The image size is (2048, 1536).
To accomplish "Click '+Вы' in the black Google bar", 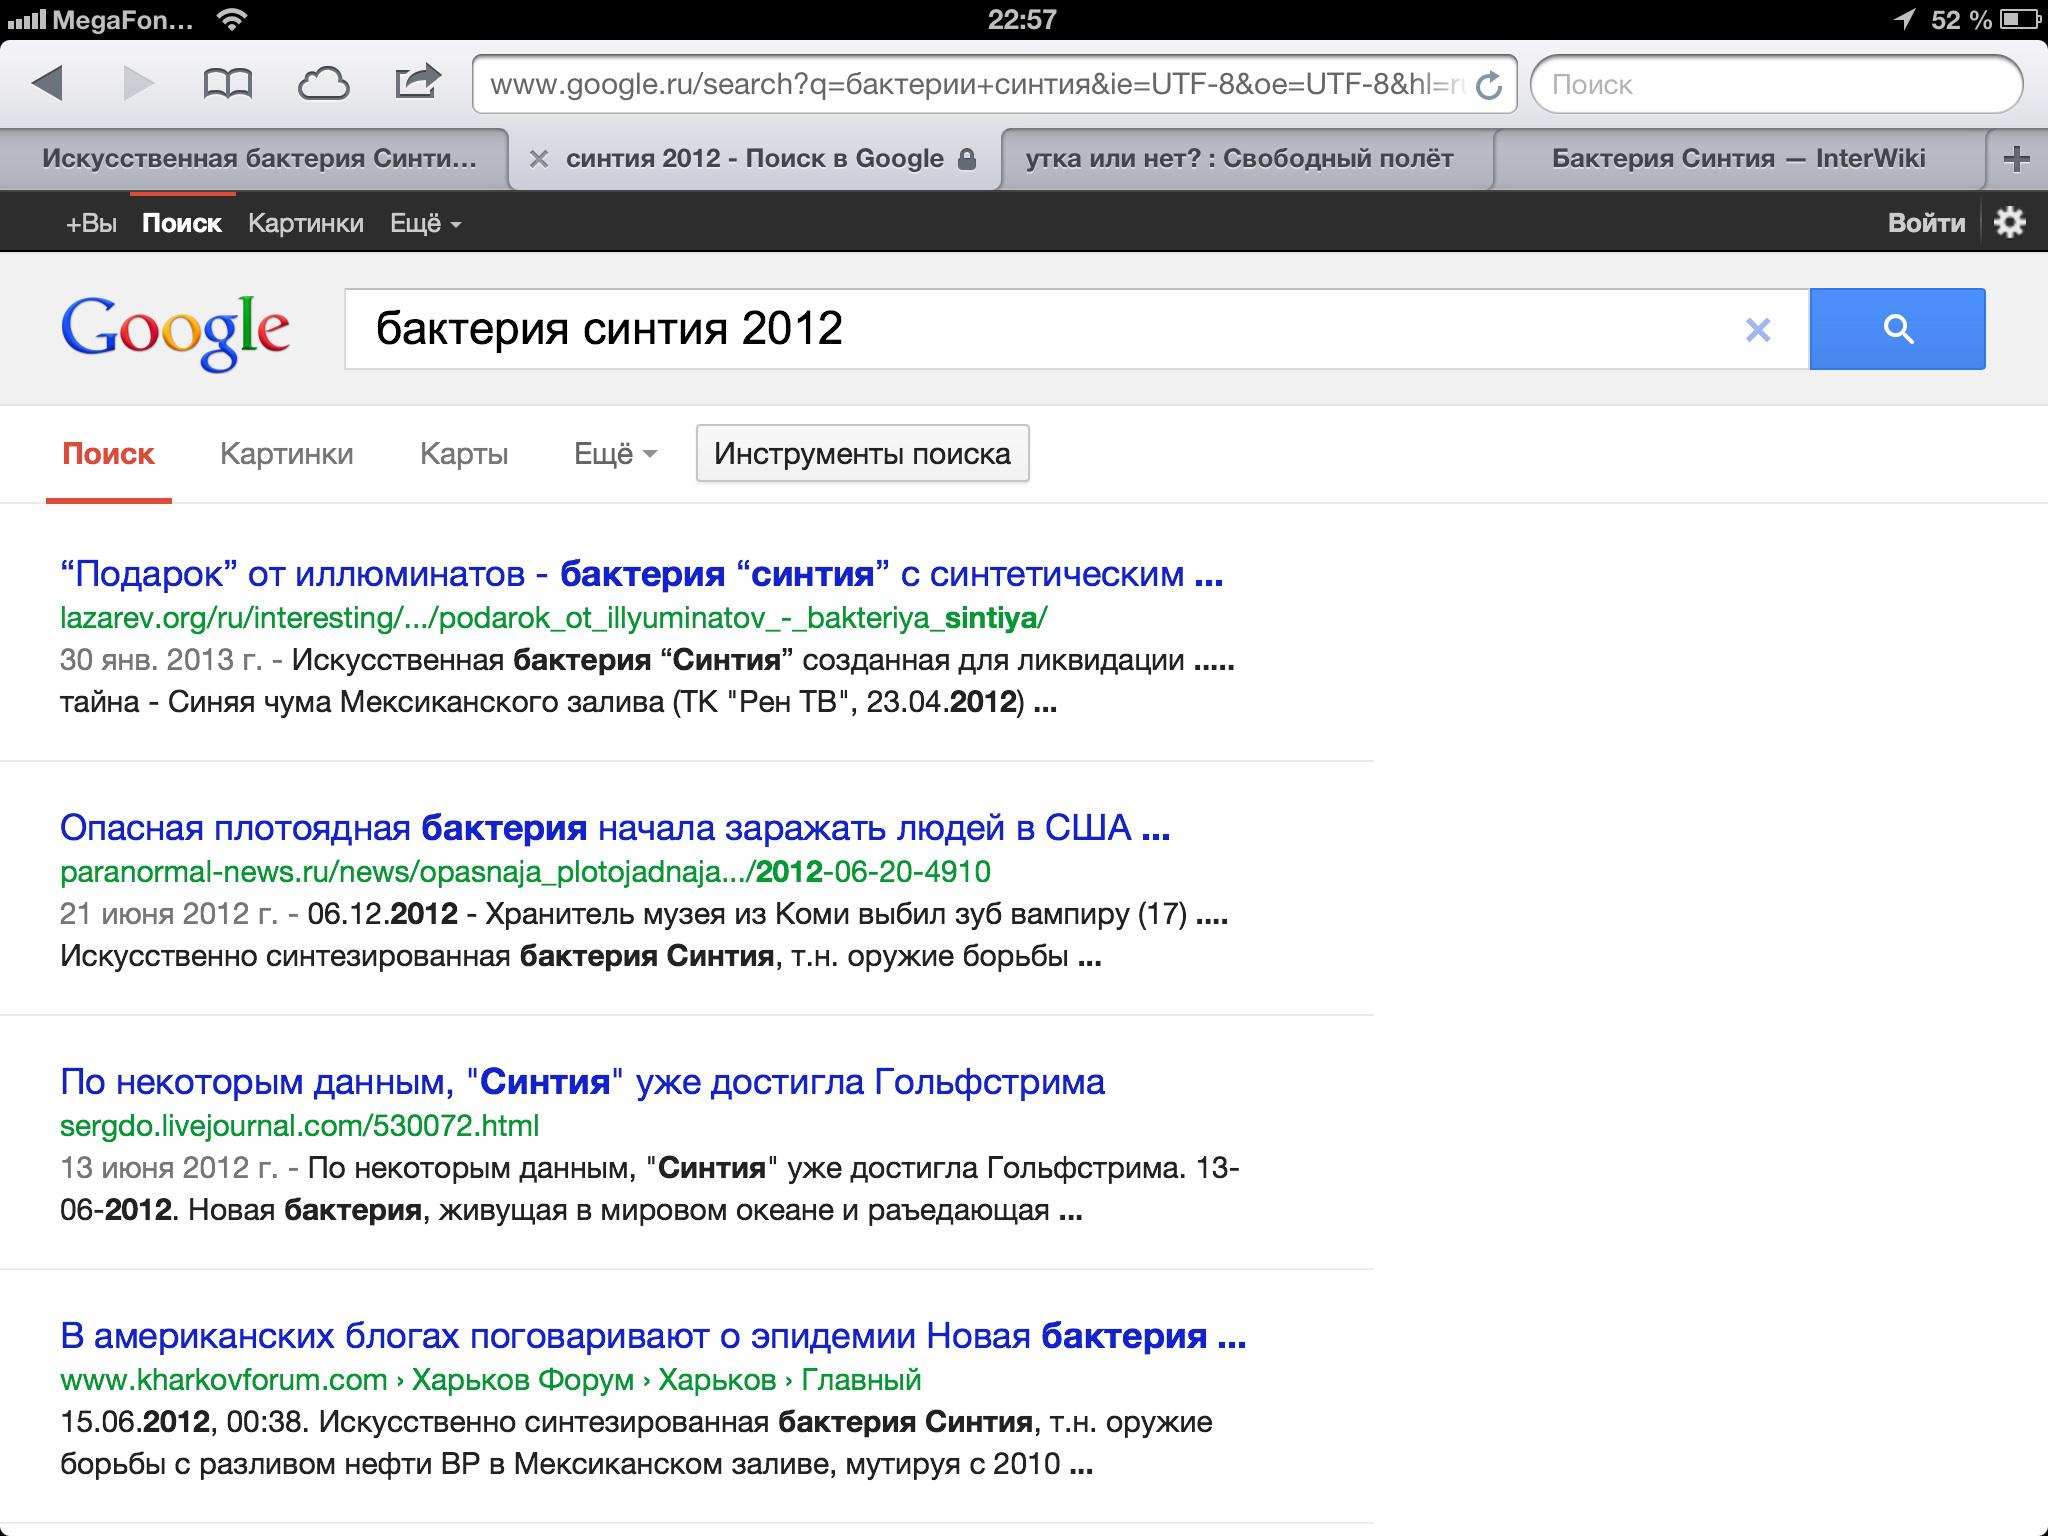I will coord(91,223).
